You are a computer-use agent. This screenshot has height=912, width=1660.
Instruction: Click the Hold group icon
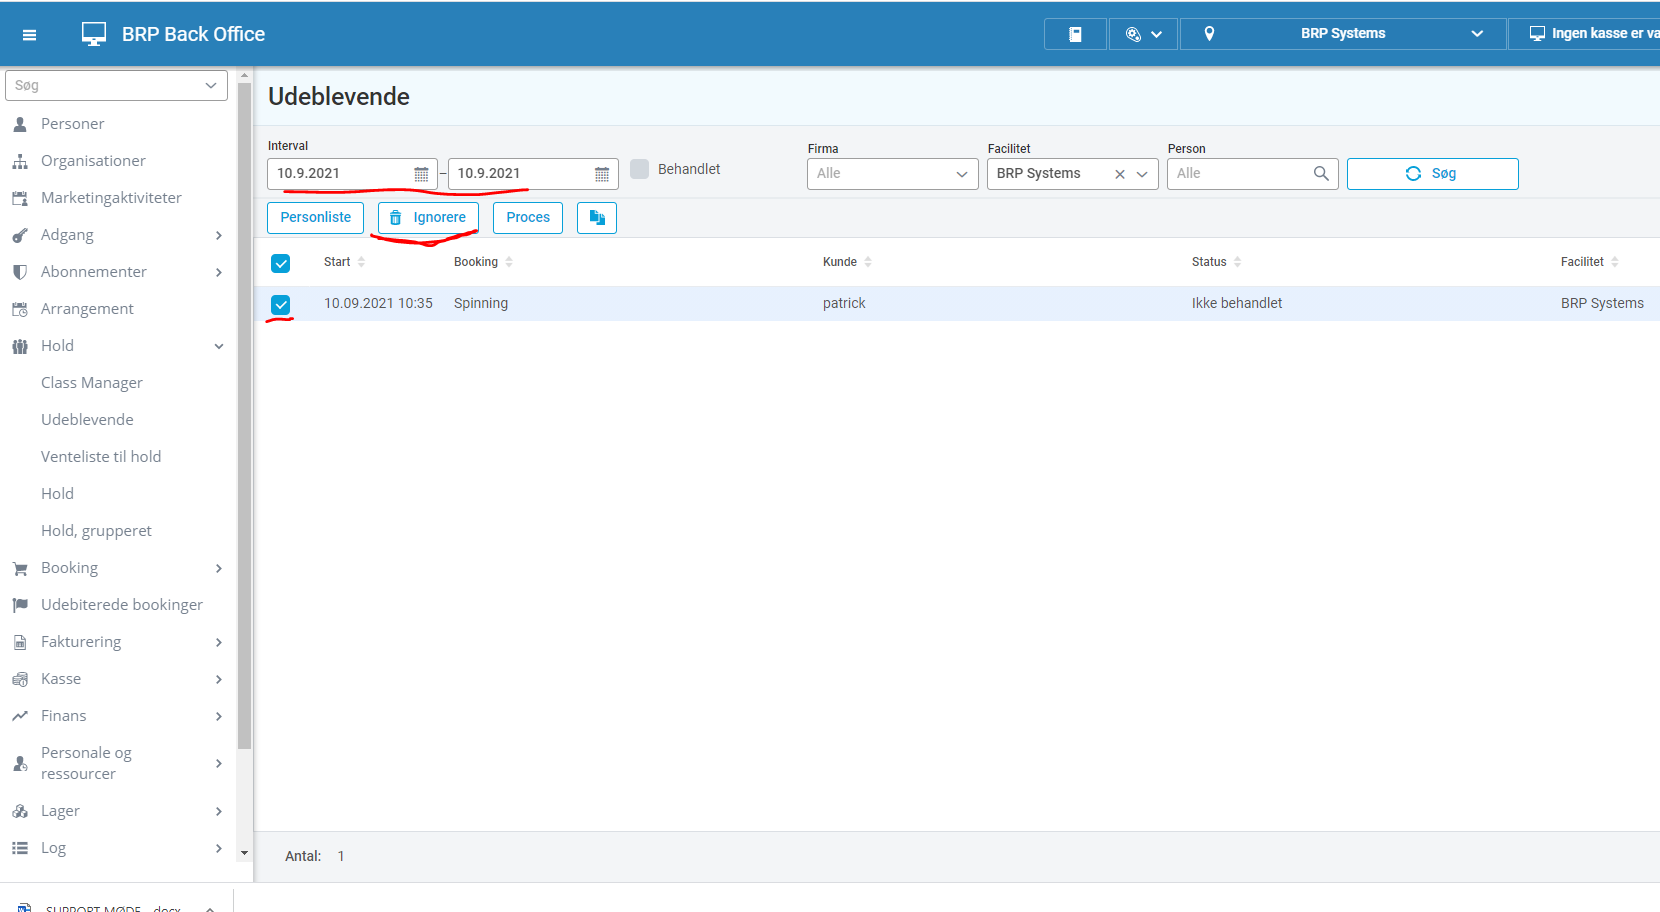(20, 346)
